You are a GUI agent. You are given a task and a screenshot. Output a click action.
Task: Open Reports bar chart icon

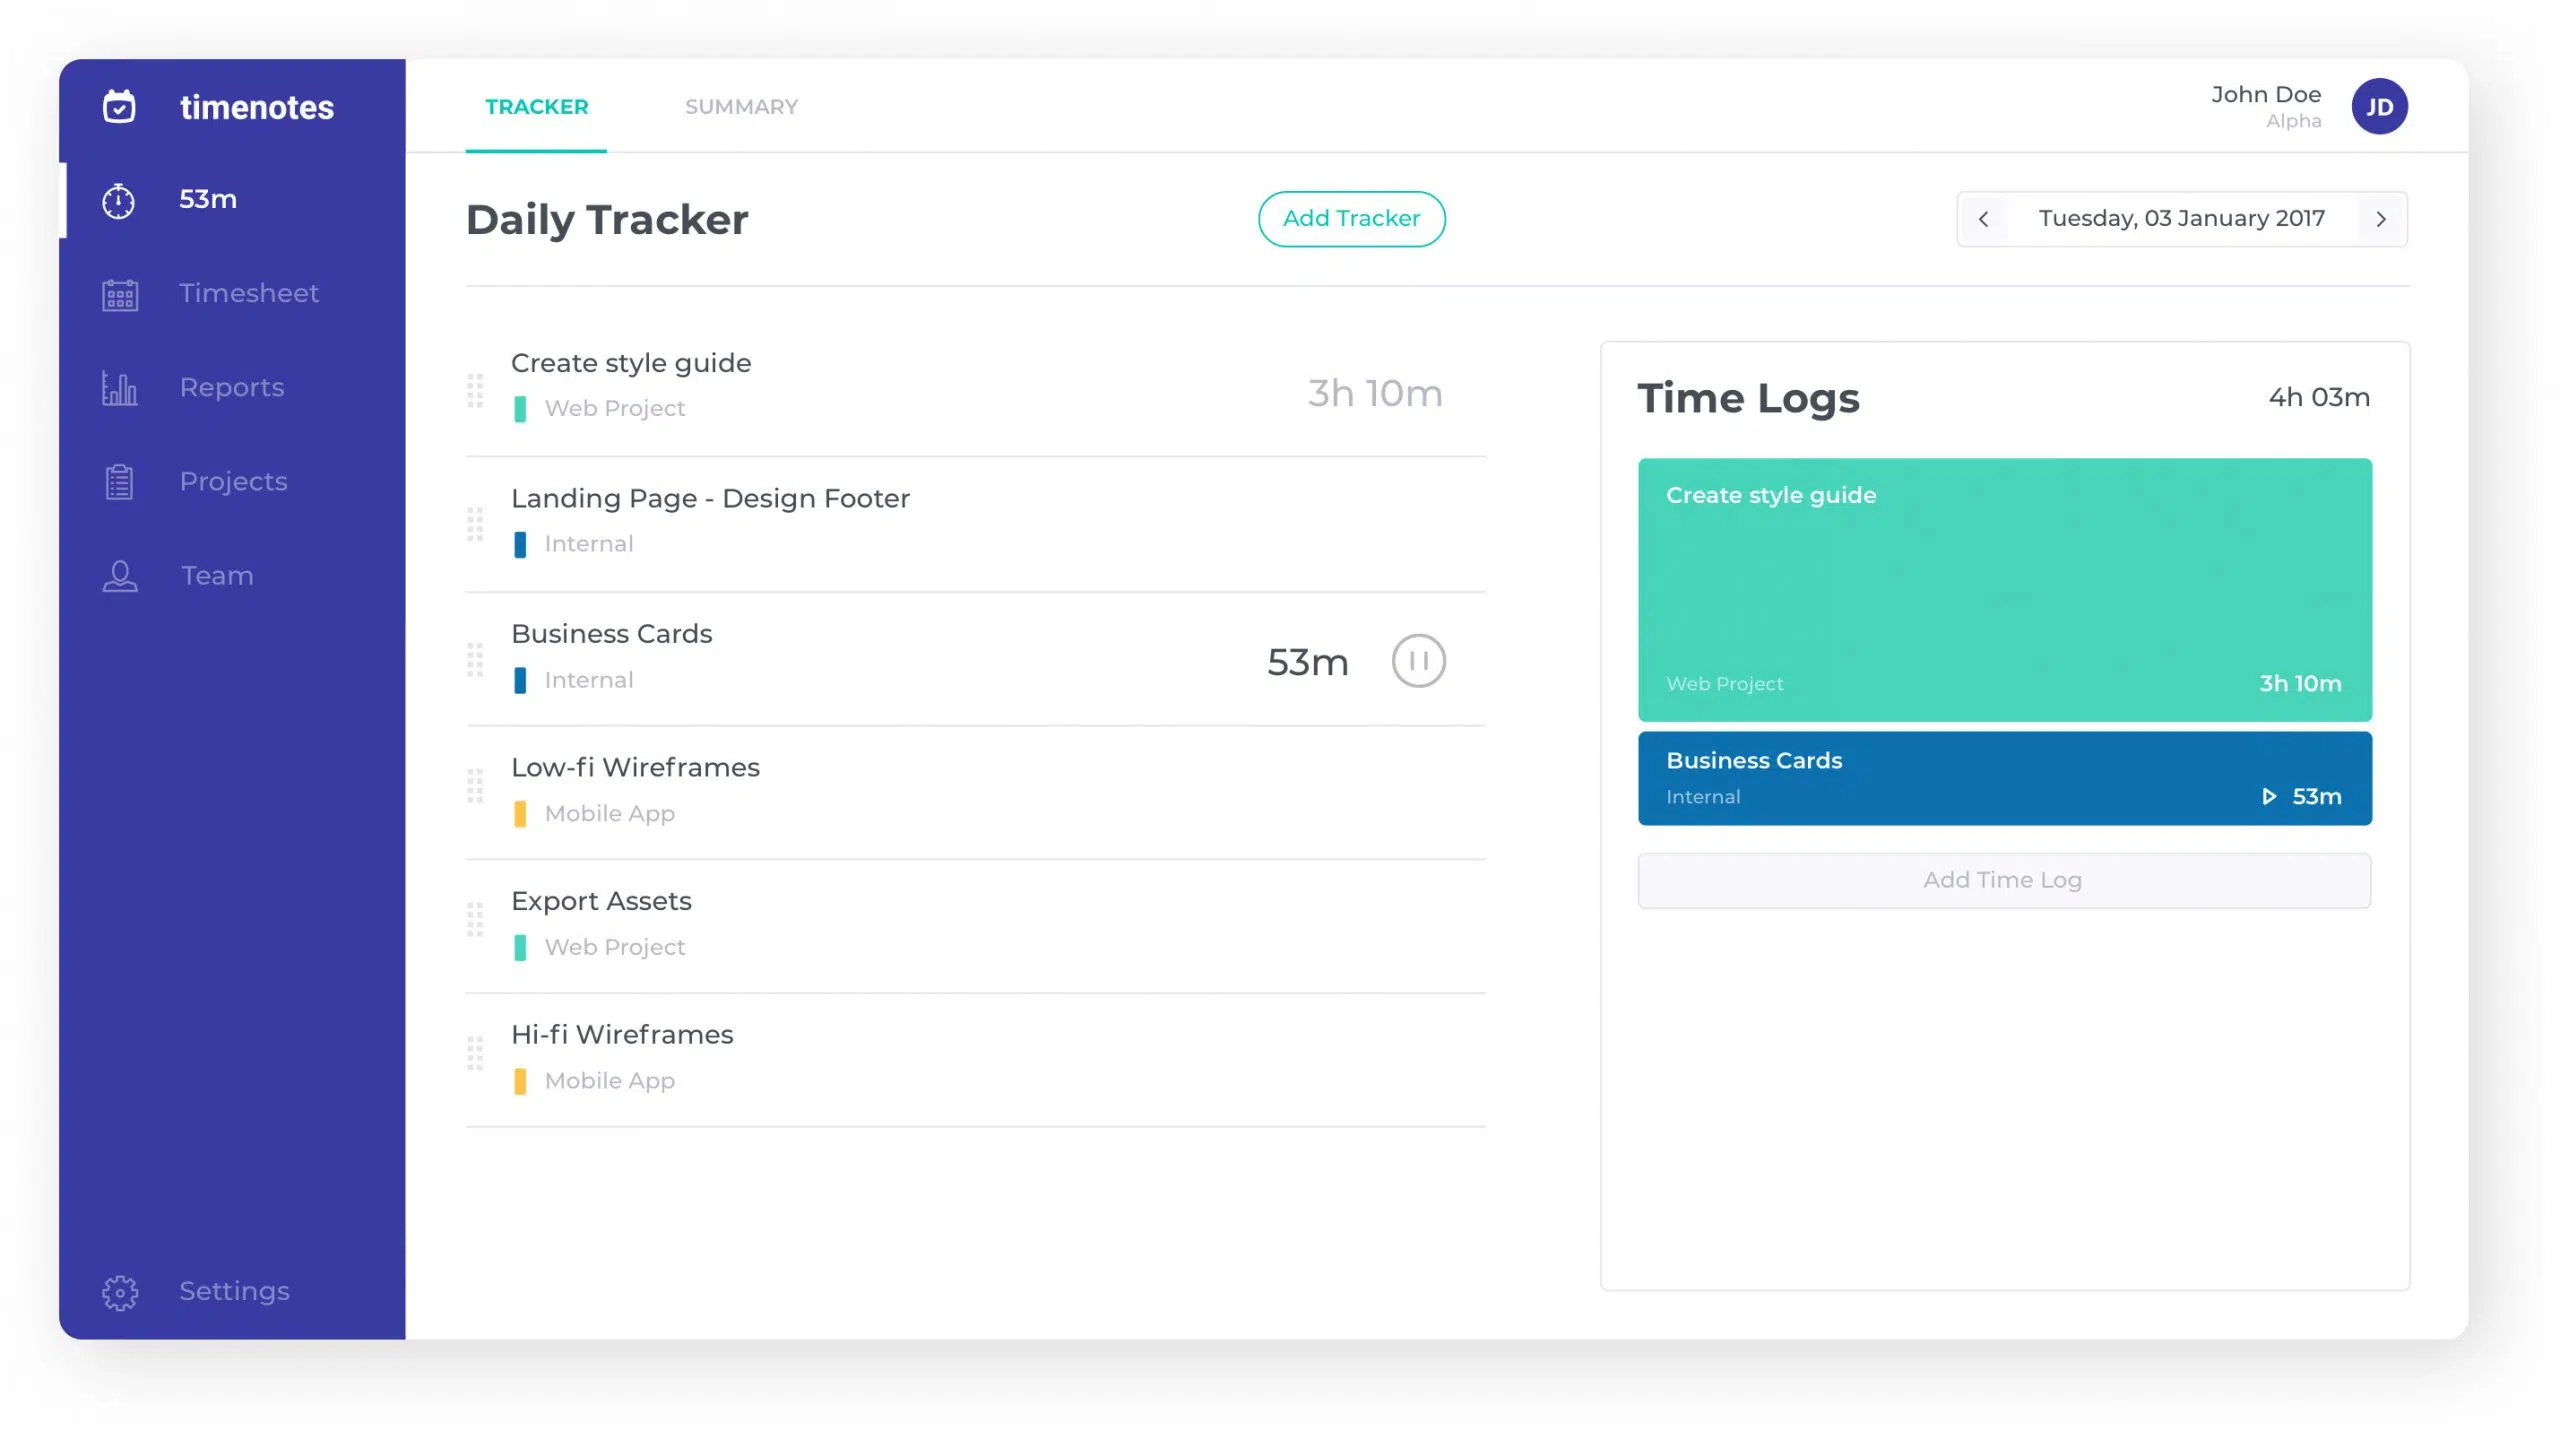click(x=120, y=388)
